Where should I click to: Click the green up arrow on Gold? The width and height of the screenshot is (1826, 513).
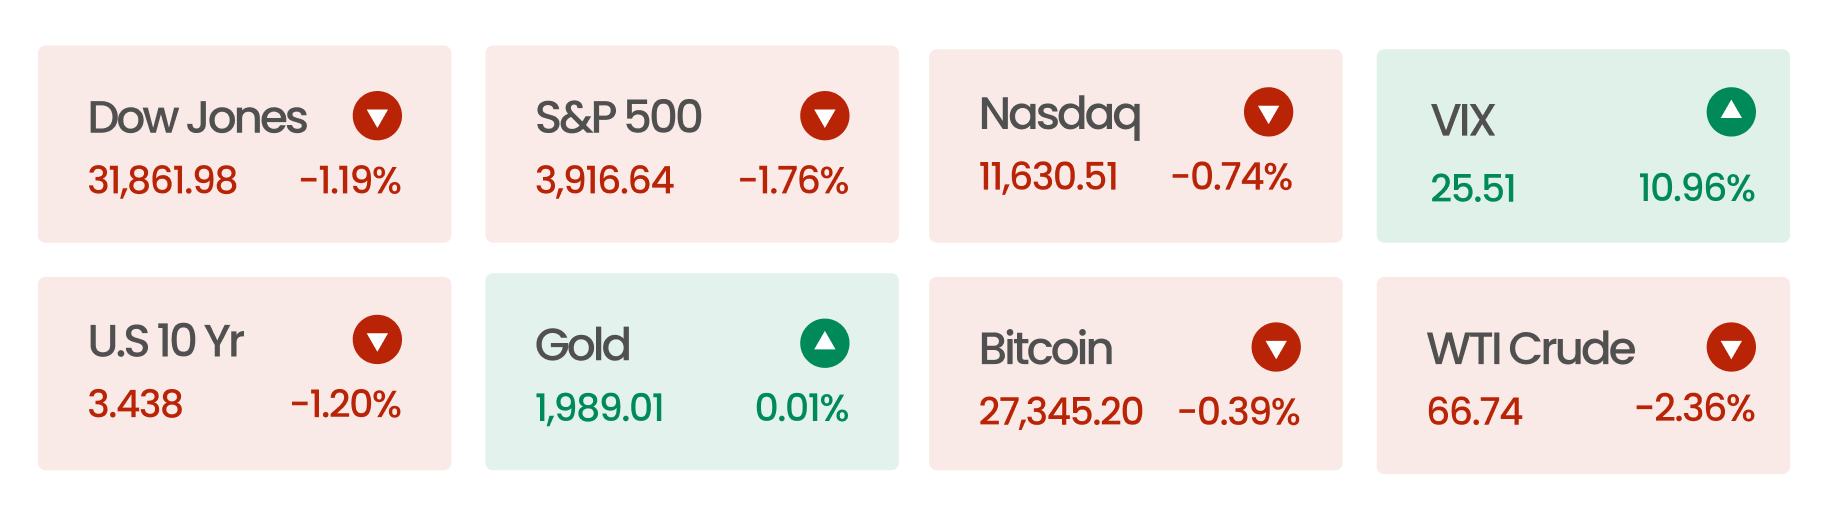tap(824, 344)
